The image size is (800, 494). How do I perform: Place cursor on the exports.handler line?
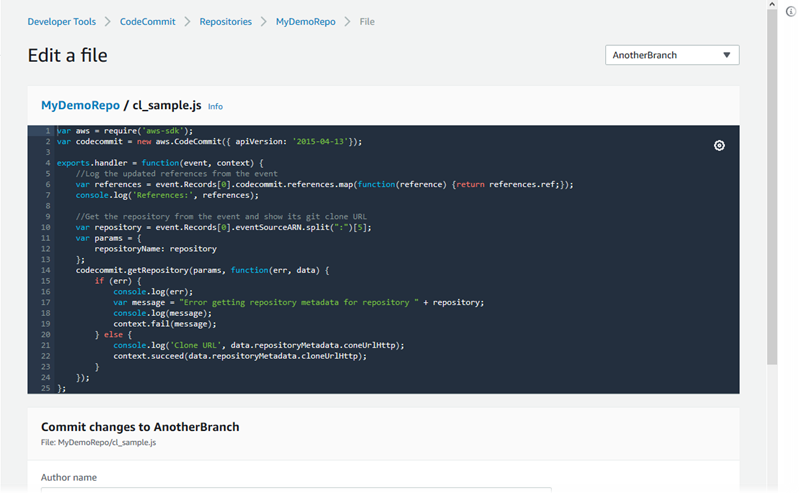(x=160, y=163)
